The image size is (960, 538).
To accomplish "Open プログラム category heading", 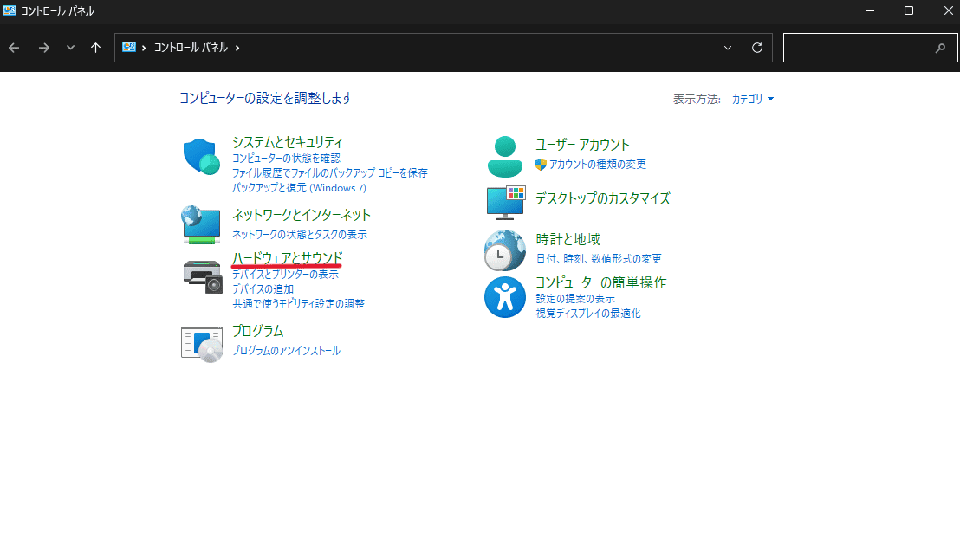I will 258,331.
